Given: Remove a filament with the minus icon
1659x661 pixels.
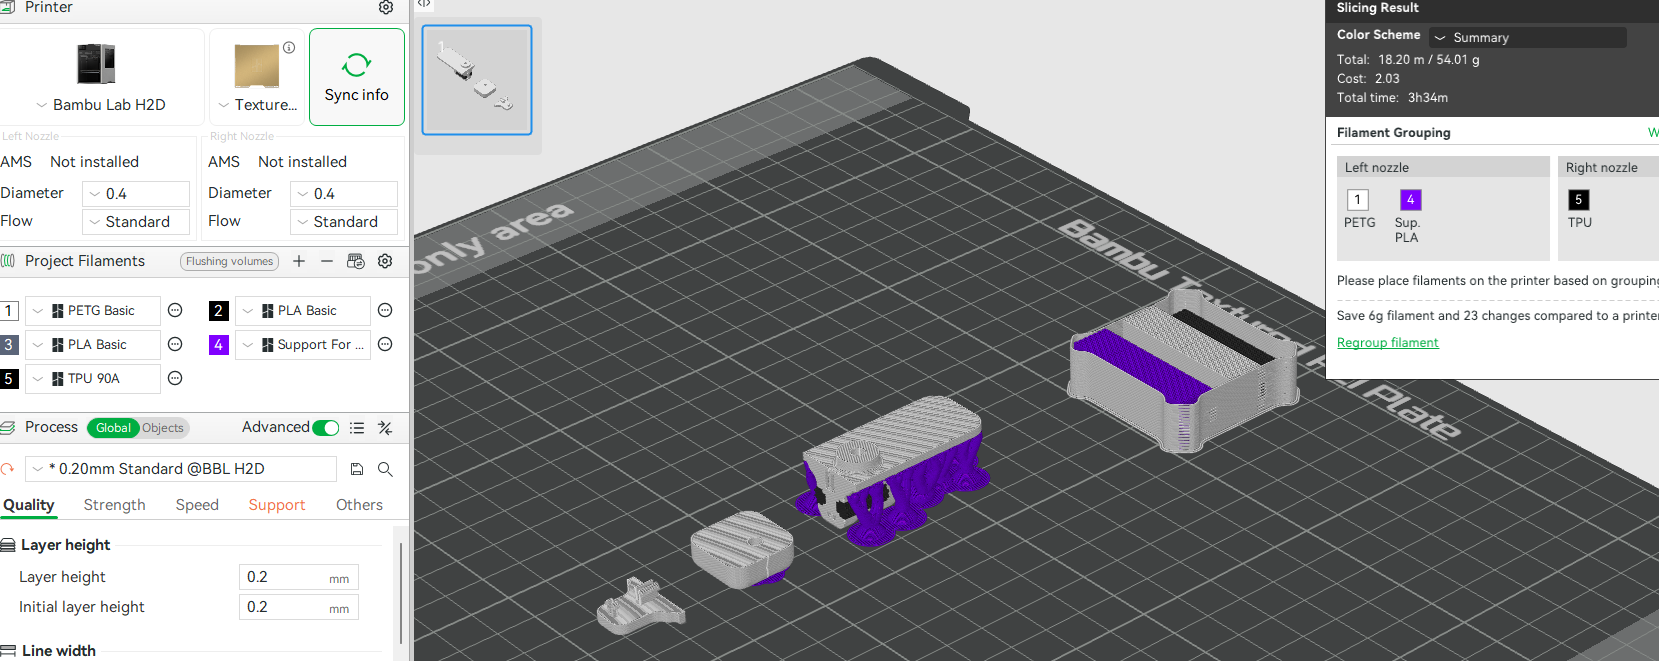Looking at the screenshot, I should click(327, 261).
